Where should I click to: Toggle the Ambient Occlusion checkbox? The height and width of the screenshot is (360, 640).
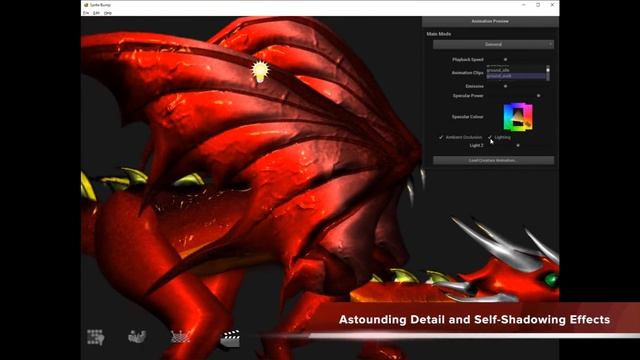click(x=441, y=137)
